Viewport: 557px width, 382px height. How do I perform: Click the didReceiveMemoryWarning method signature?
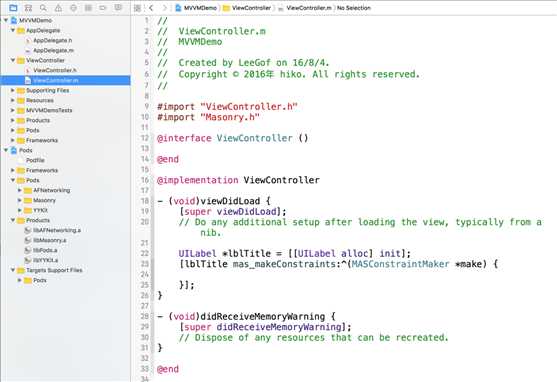click(246, 317)
